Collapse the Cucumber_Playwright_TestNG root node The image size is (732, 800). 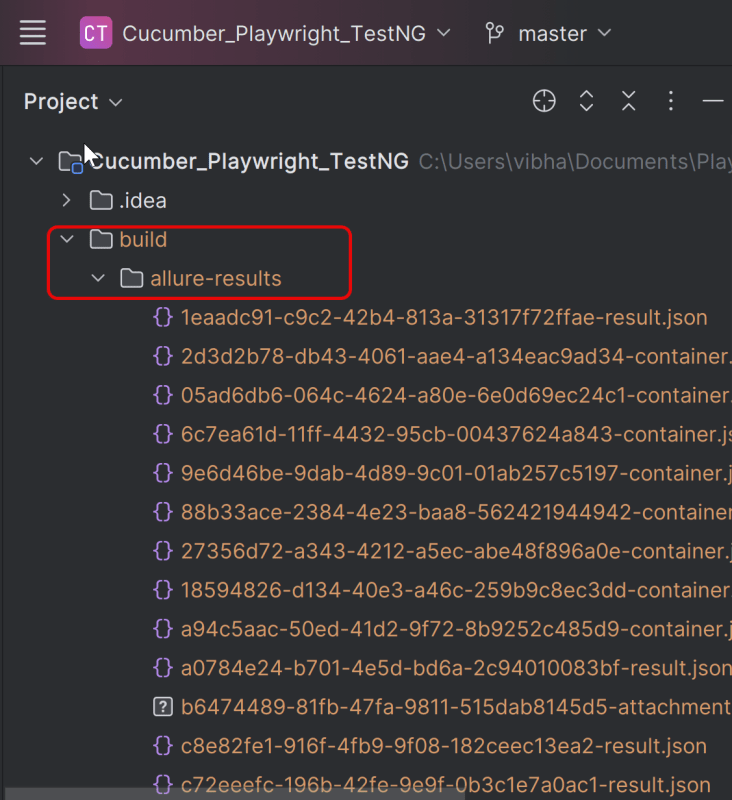pyautogui.click(x=37, y=161)
